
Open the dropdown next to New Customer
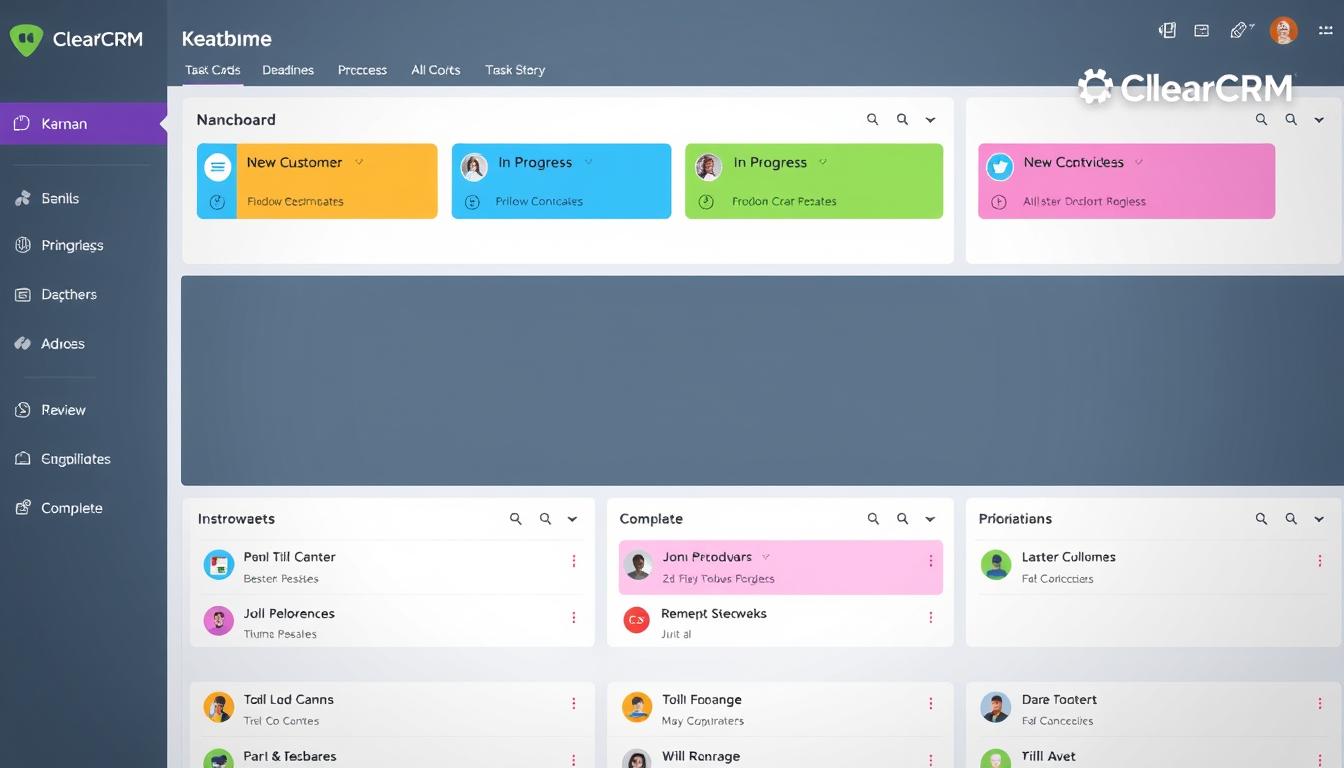click(x=360, y=162)
